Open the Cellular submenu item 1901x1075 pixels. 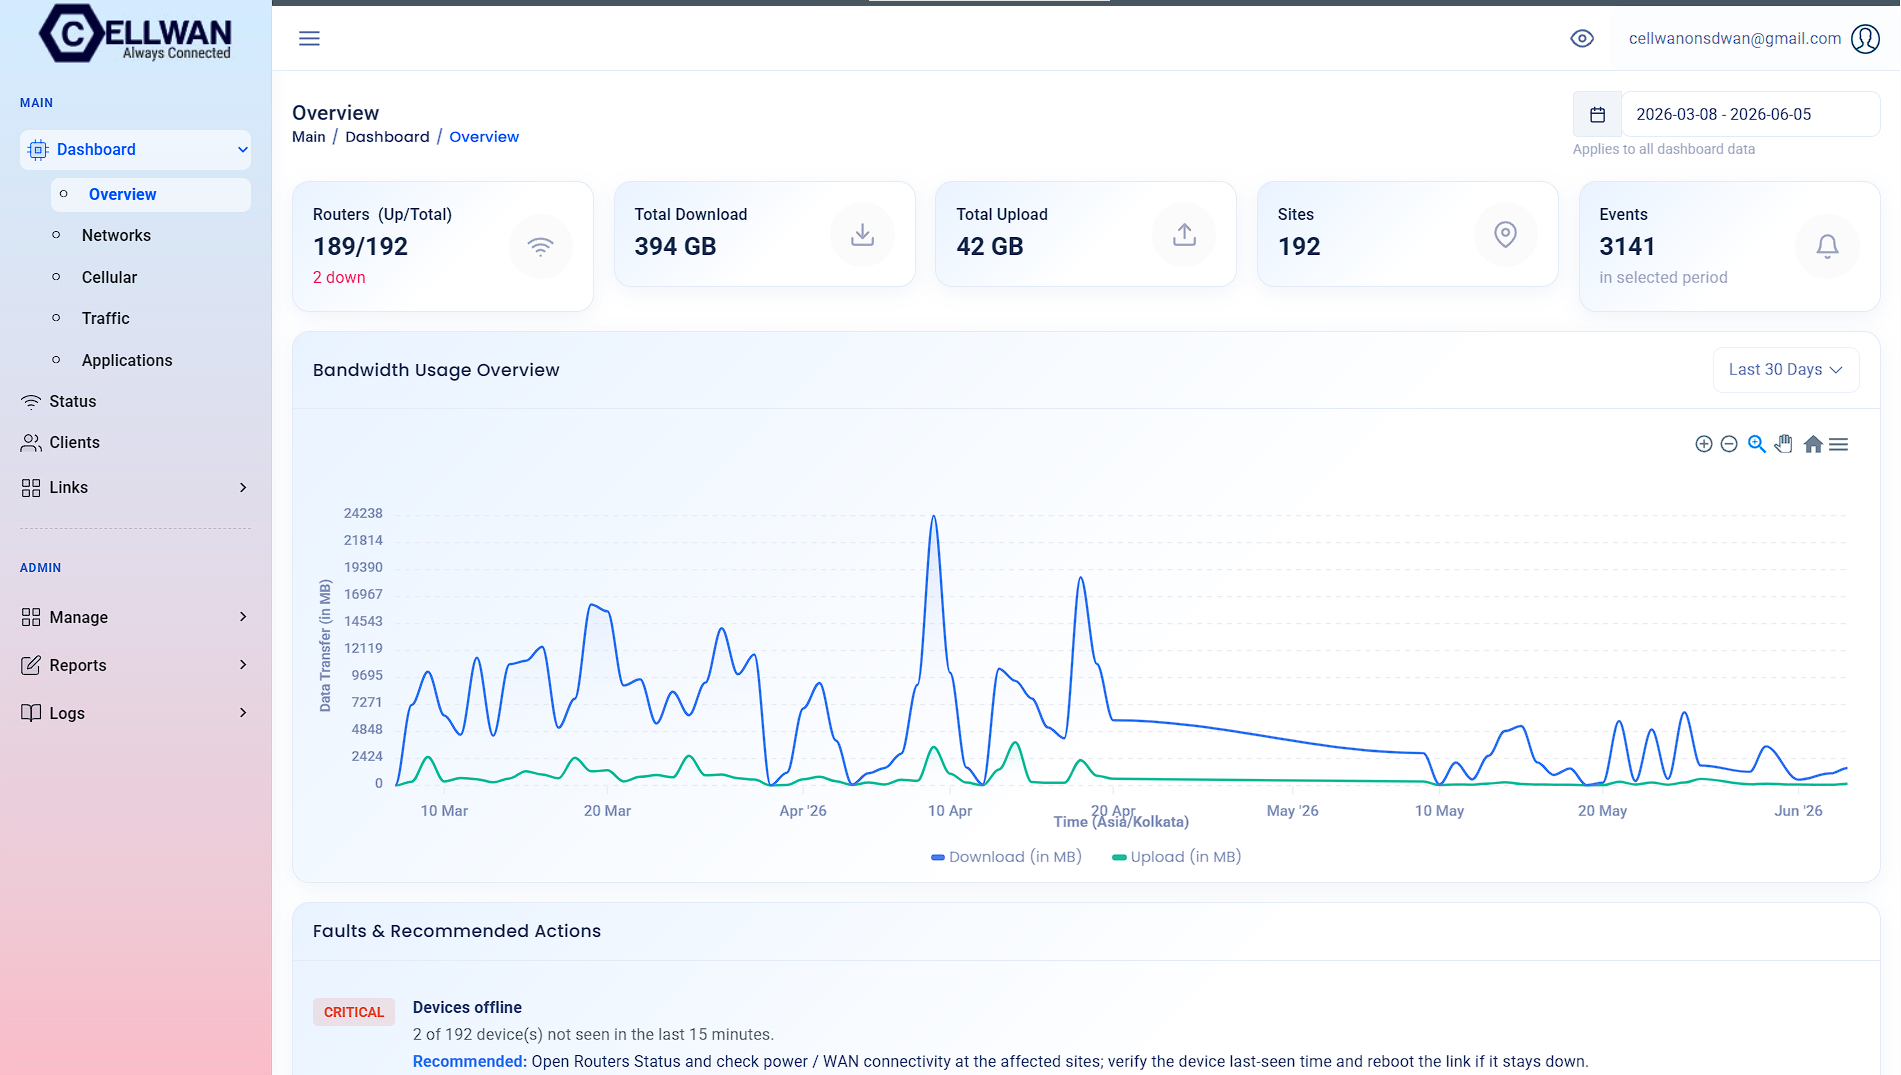click(109, 278)
